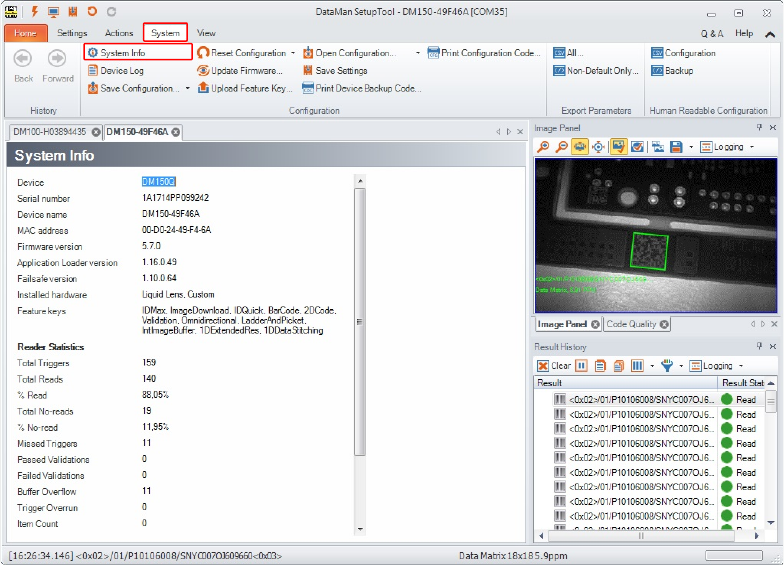Open the Reset Configuration dropdown arrow
Screen dimensions: 784x565
click(x=292, y=53)
